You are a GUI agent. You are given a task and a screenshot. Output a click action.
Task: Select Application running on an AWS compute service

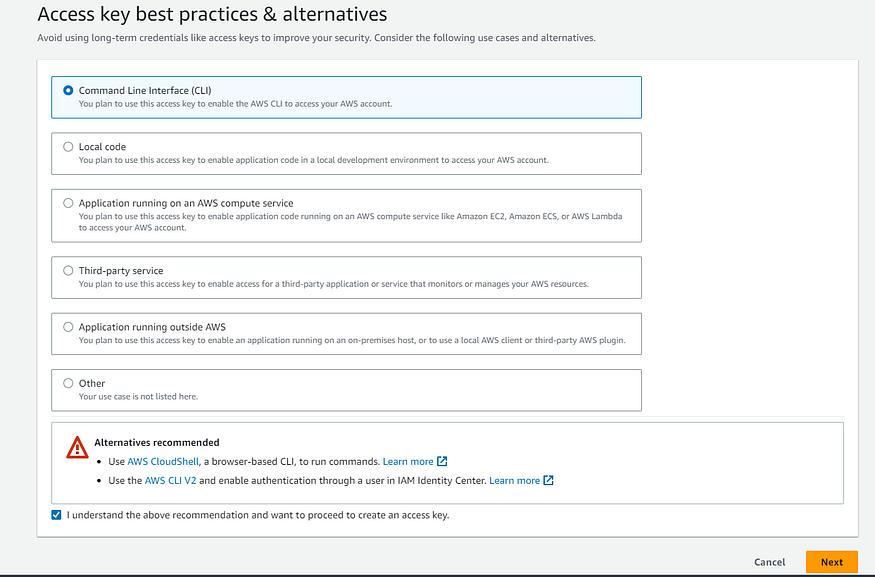68,203
